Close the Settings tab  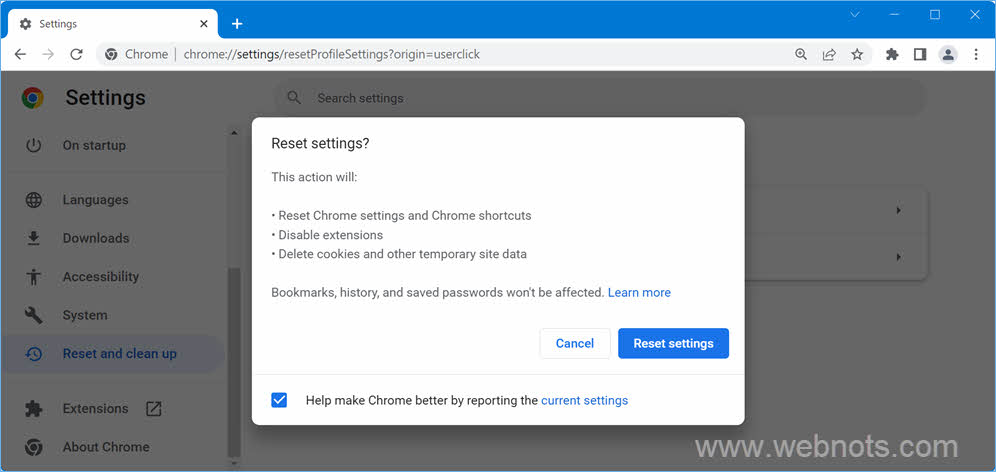click(204, 24)
